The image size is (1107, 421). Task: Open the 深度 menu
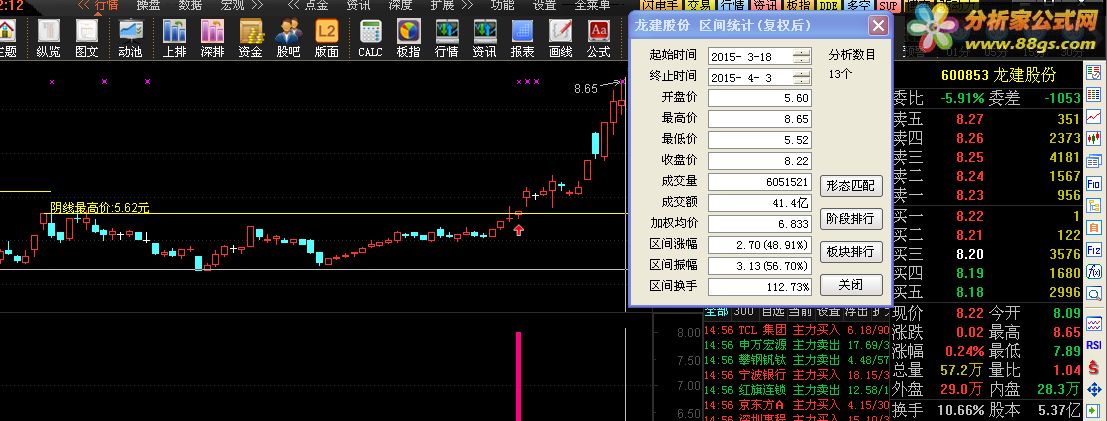tap(400, 6)
